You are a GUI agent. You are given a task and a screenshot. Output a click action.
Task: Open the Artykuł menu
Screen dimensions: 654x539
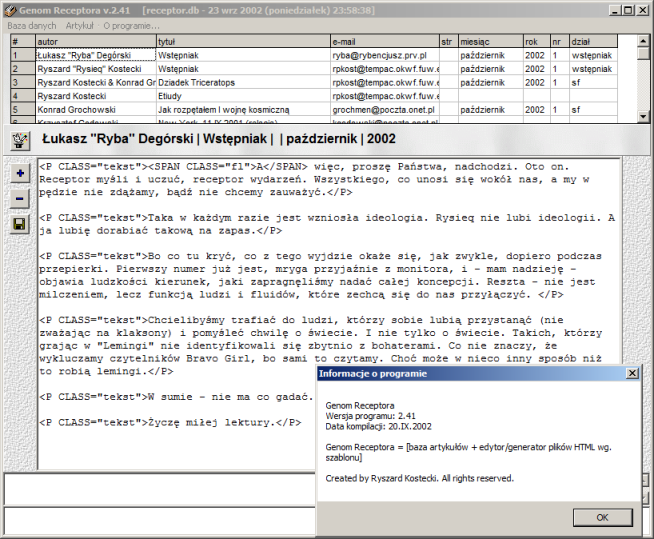tap(80, 24)
